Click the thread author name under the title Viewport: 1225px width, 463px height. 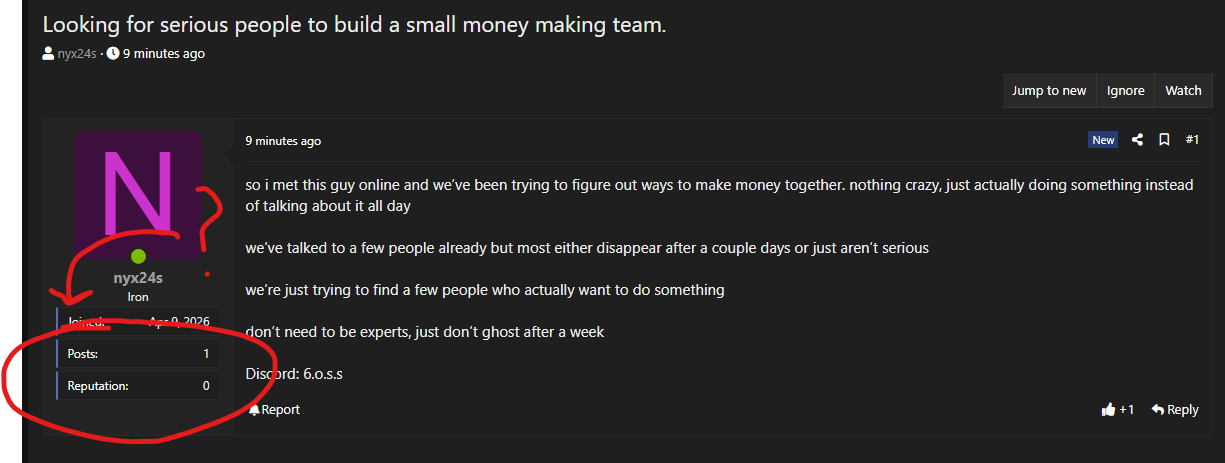(77, 54)
